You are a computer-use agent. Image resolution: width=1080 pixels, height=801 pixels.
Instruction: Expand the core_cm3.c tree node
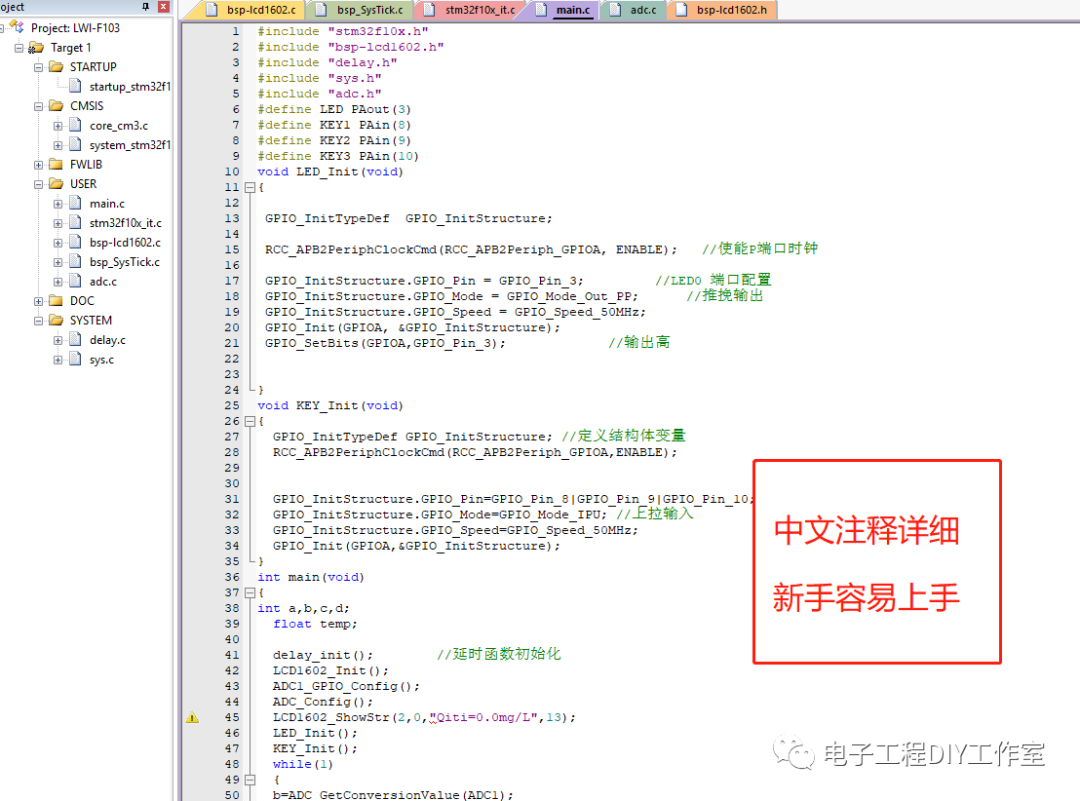[57, 125]
